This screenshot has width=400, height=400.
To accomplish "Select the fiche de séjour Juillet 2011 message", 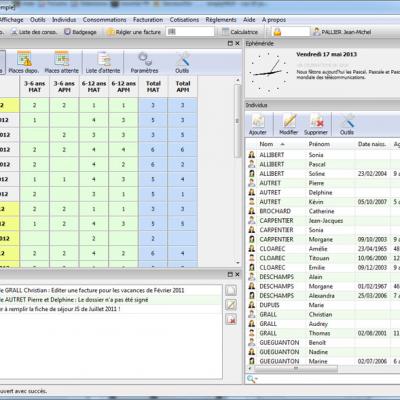I will tap(111, 309).
